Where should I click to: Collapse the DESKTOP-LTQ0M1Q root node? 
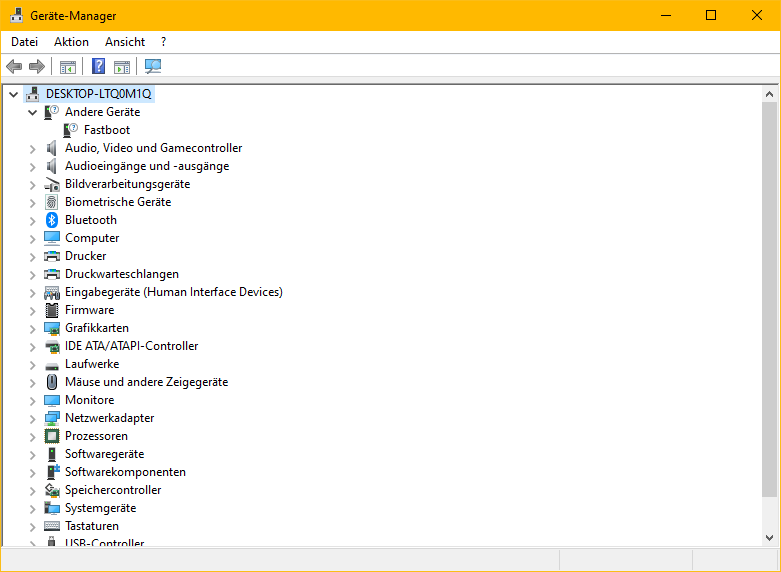tap(13, 94)
